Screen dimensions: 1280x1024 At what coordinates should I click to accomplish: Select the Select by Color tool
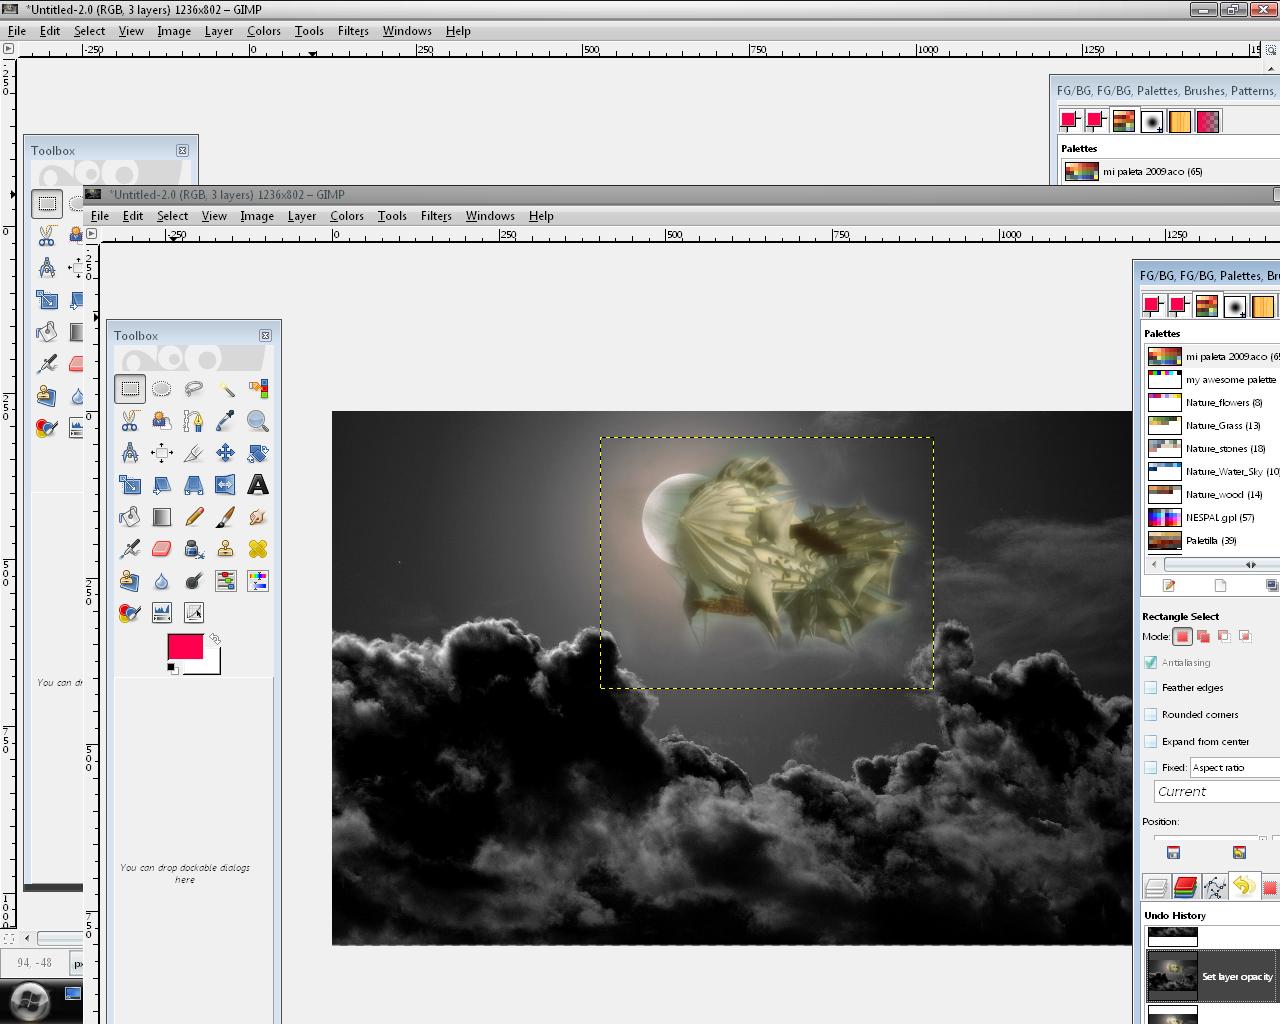(258, 389)
